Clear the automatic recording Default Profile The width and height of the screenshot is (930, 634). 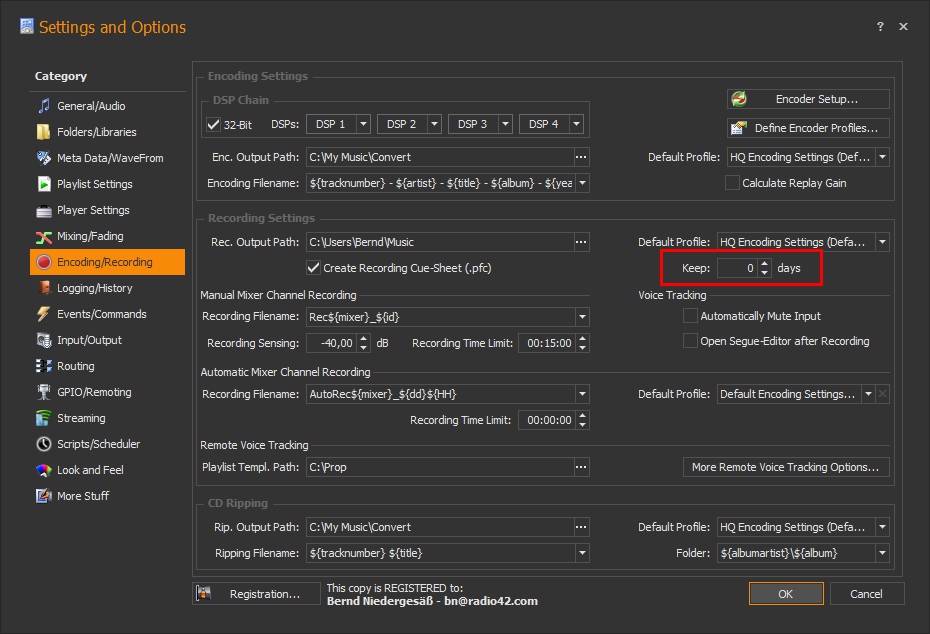click(883, 394)
